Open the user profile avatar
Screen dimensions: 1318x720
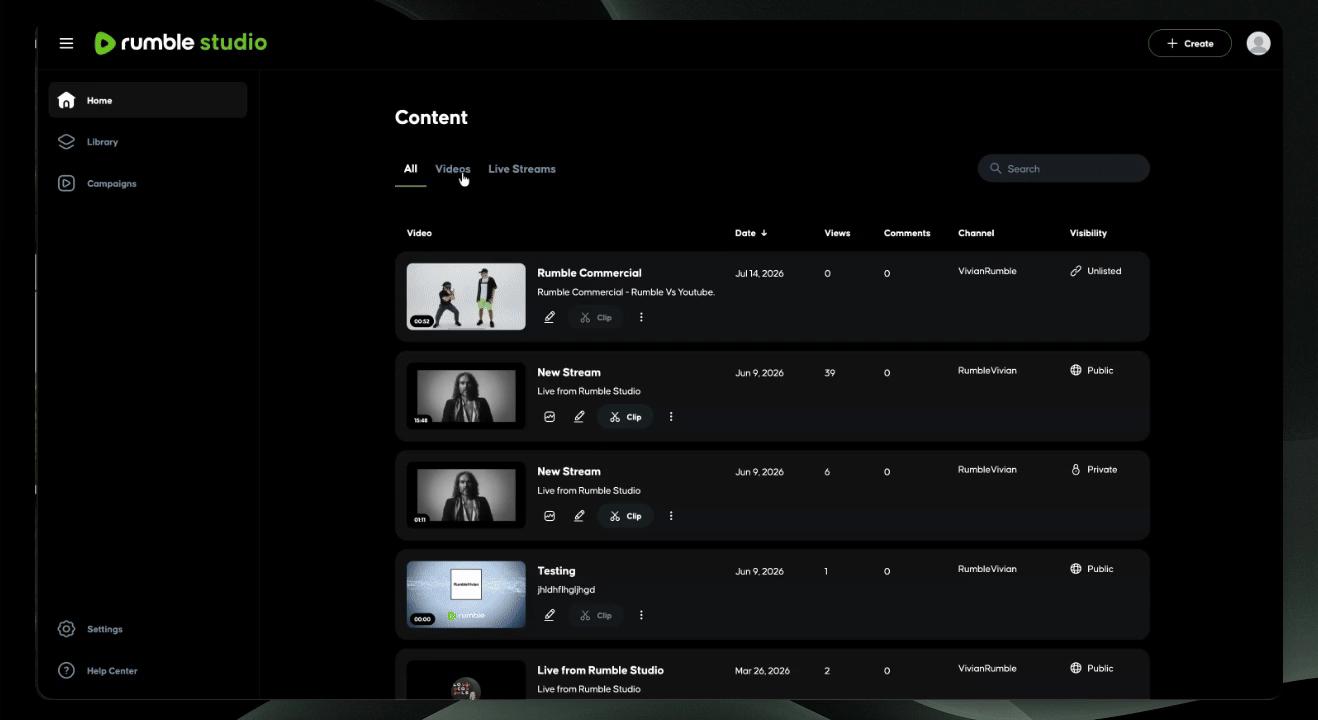click(1259, 43)
